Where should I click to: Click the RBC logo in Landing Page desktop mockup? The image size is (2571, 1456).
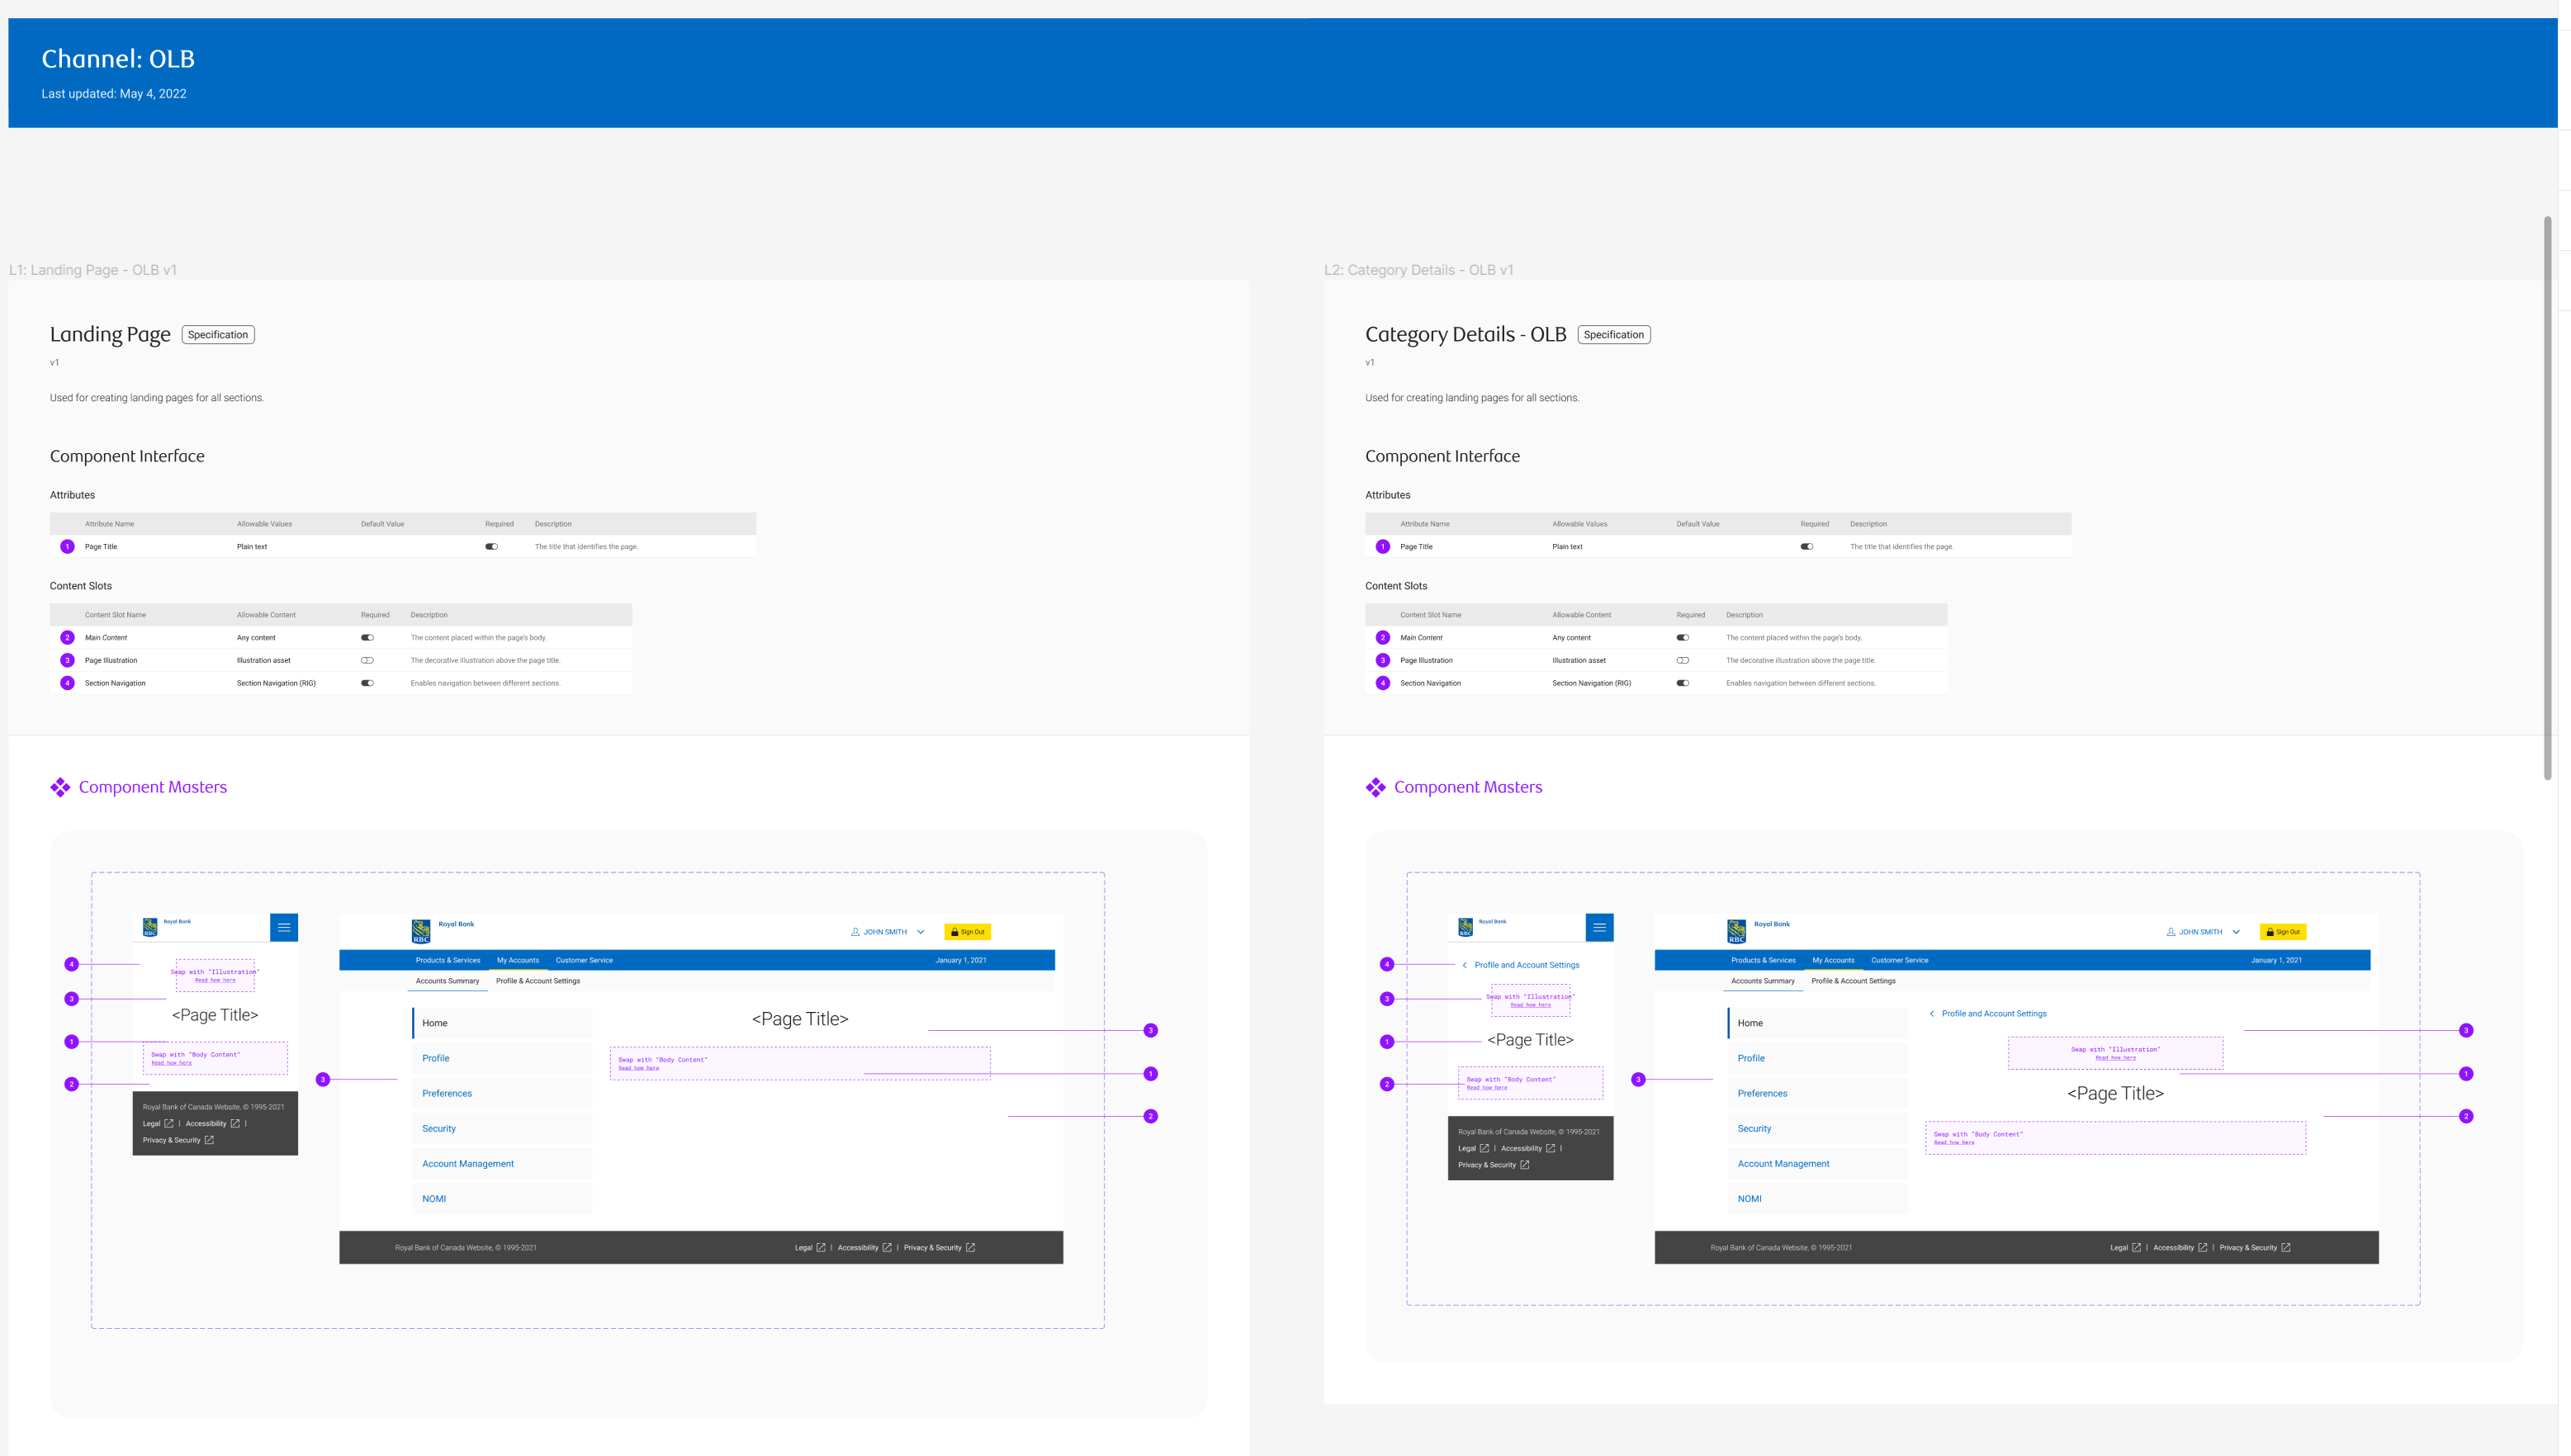[x=421, y=932]
